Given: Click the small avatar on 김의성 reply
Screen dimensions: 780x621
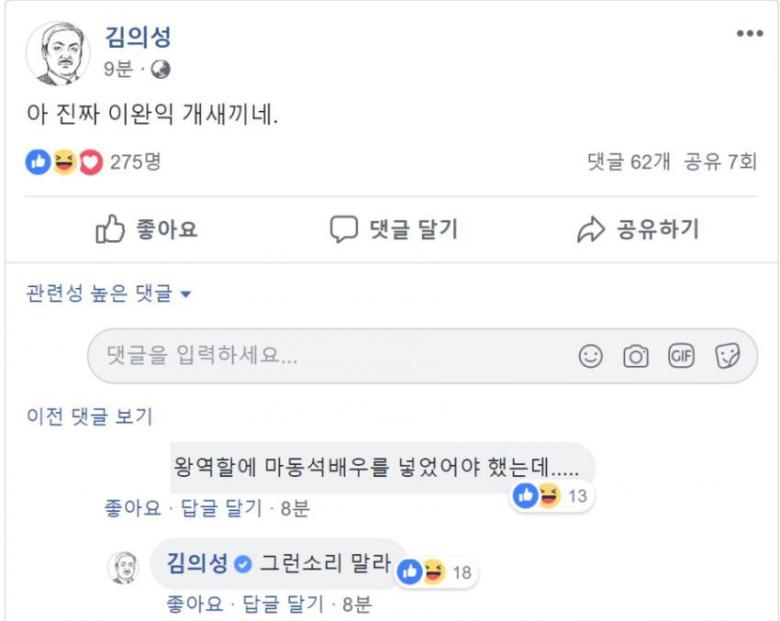Looking at the screenshot, I should pyautogui.click(x=122, y=566).
